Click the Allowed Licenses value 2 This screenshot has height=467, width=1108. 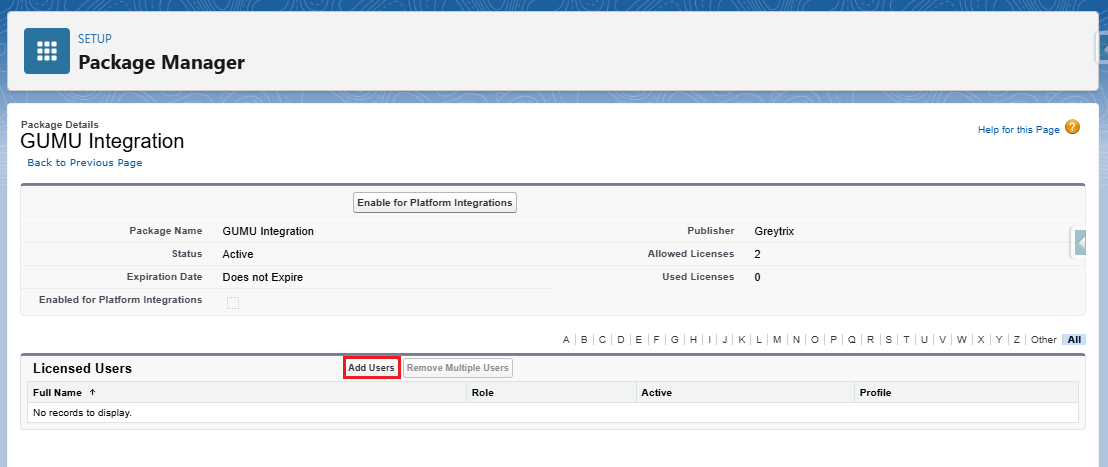[758, 254]
